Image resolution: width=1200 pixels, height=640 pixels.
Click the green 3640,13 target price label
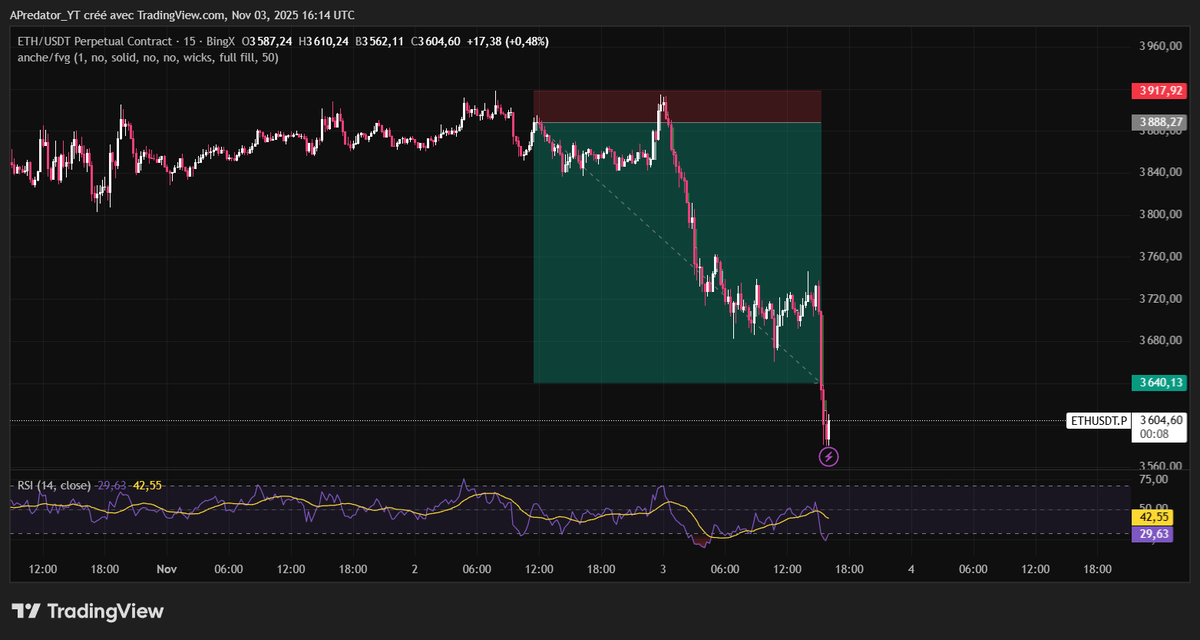point(1158,382)
